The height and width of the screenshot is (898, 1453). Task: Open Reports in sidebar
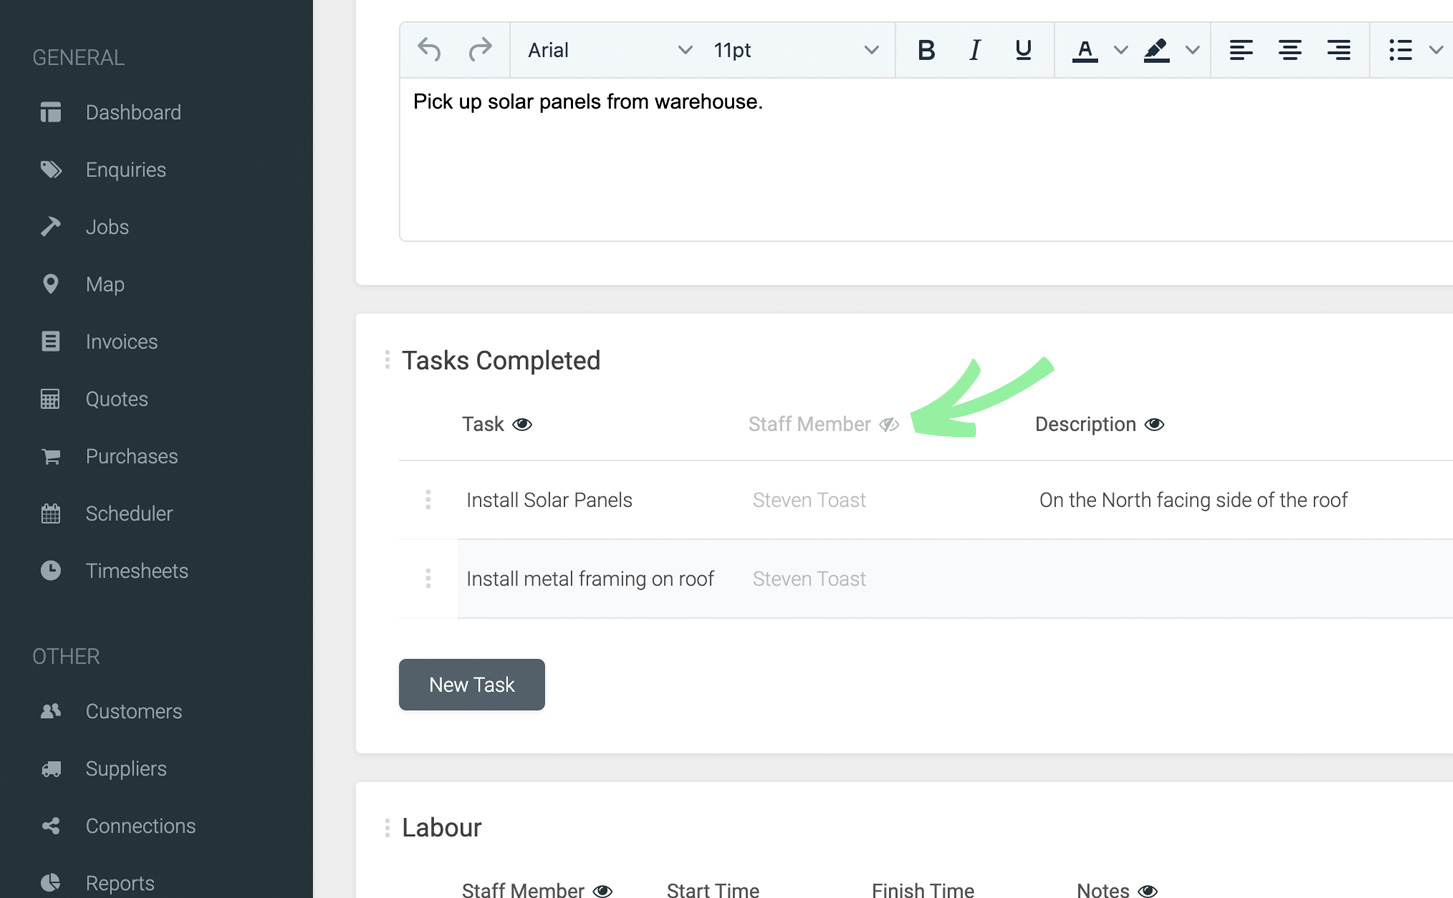click(120, 883)
